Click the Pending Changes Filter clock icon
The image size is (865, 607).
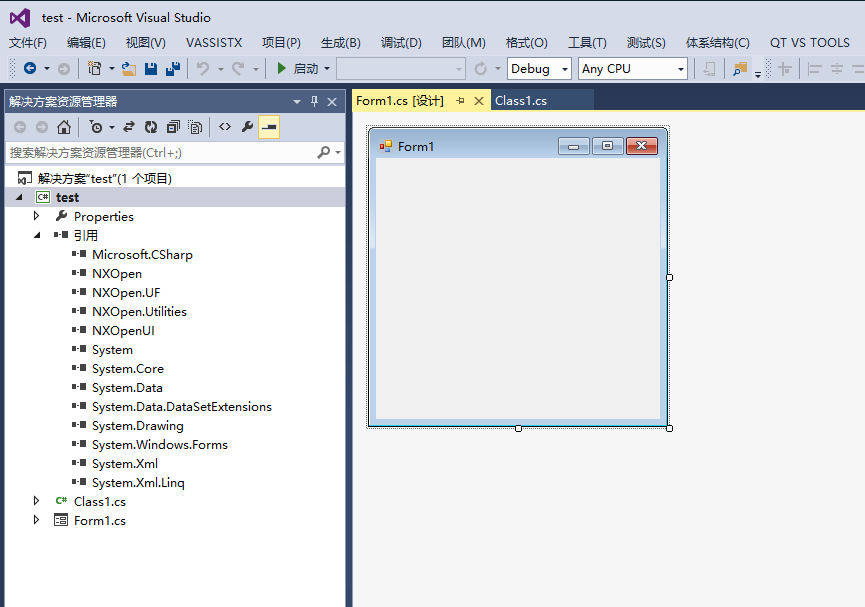96,127
